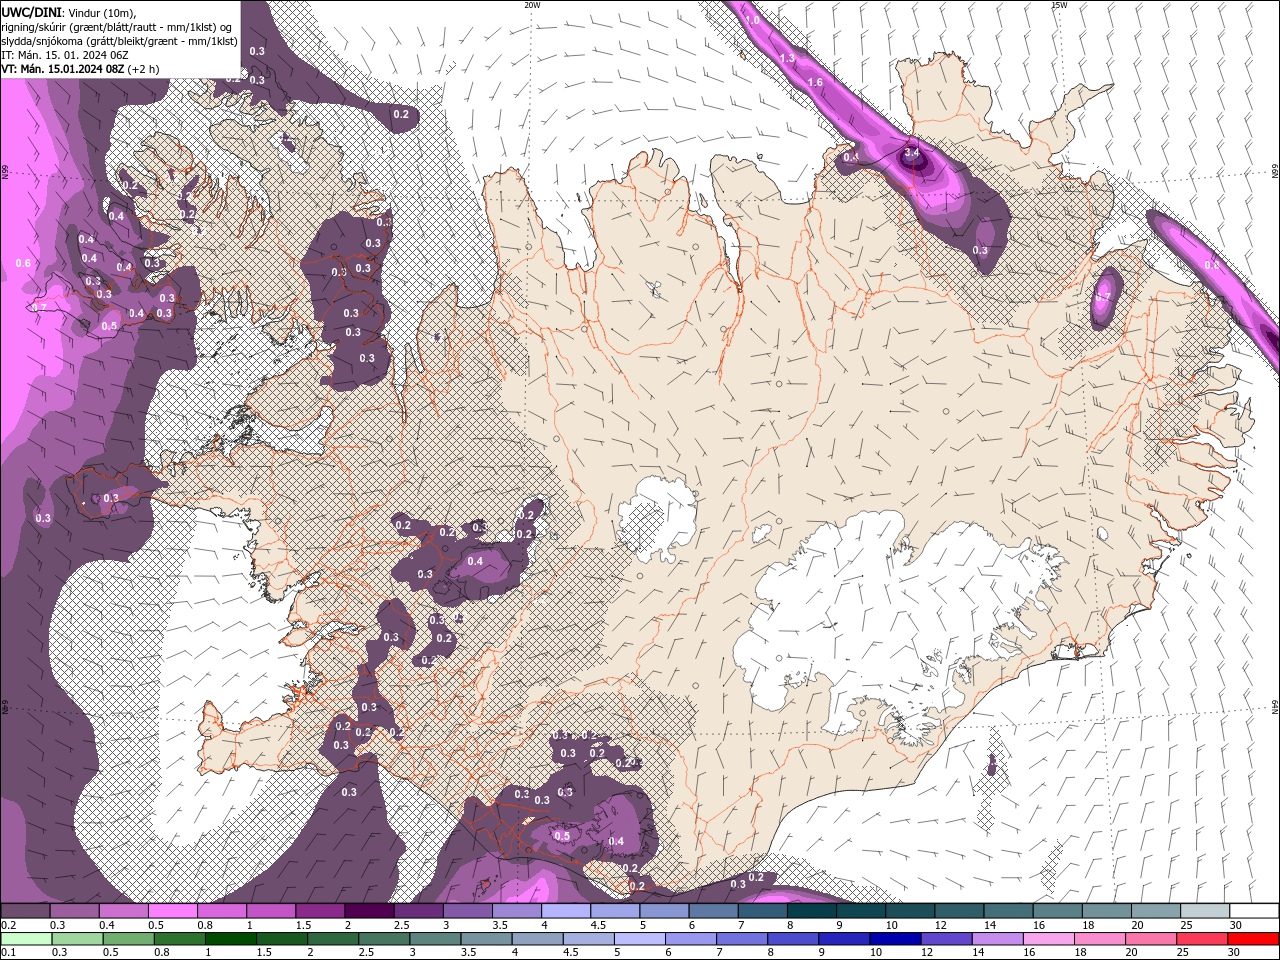The width and height of the screenshot is (1280, 960).
Task: Click the bright pink upper swatch labeled 0.5
Action: click(x=172, y=911)
